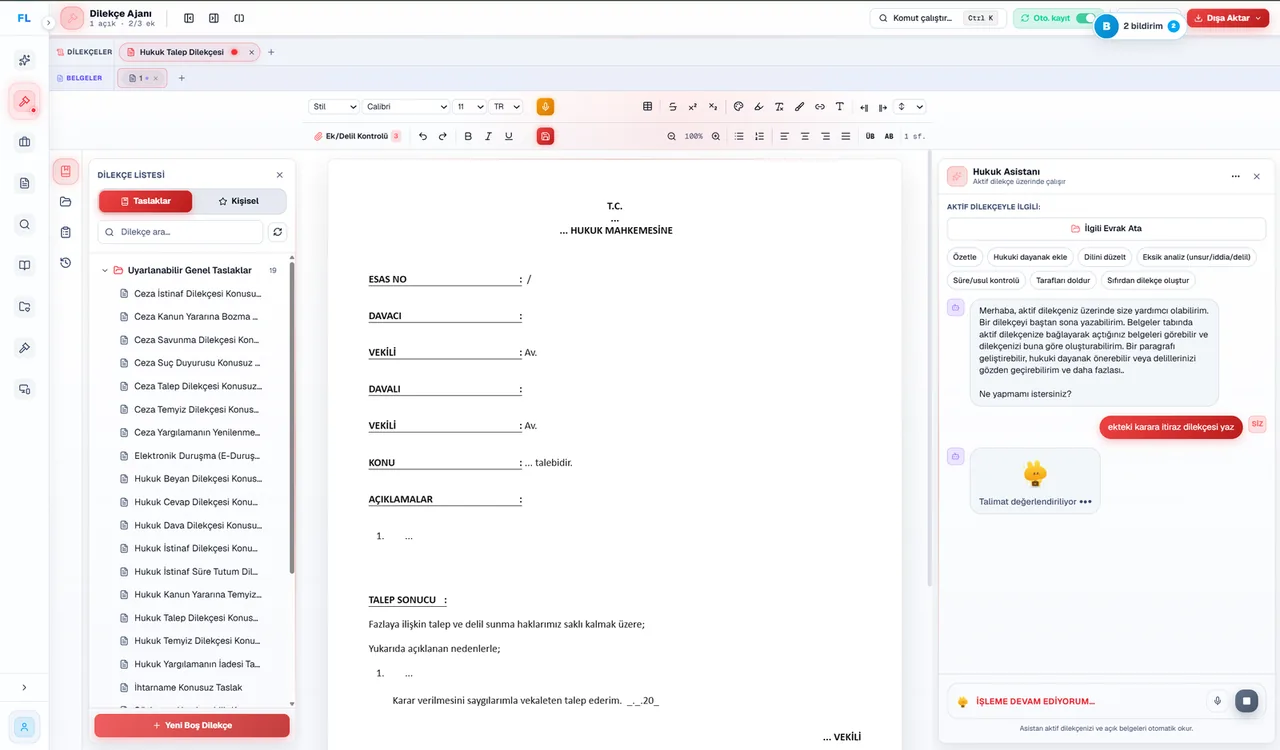Add a new belge tab with plus
Screen dimensions: 1280x750
click(x=181, y=78)
